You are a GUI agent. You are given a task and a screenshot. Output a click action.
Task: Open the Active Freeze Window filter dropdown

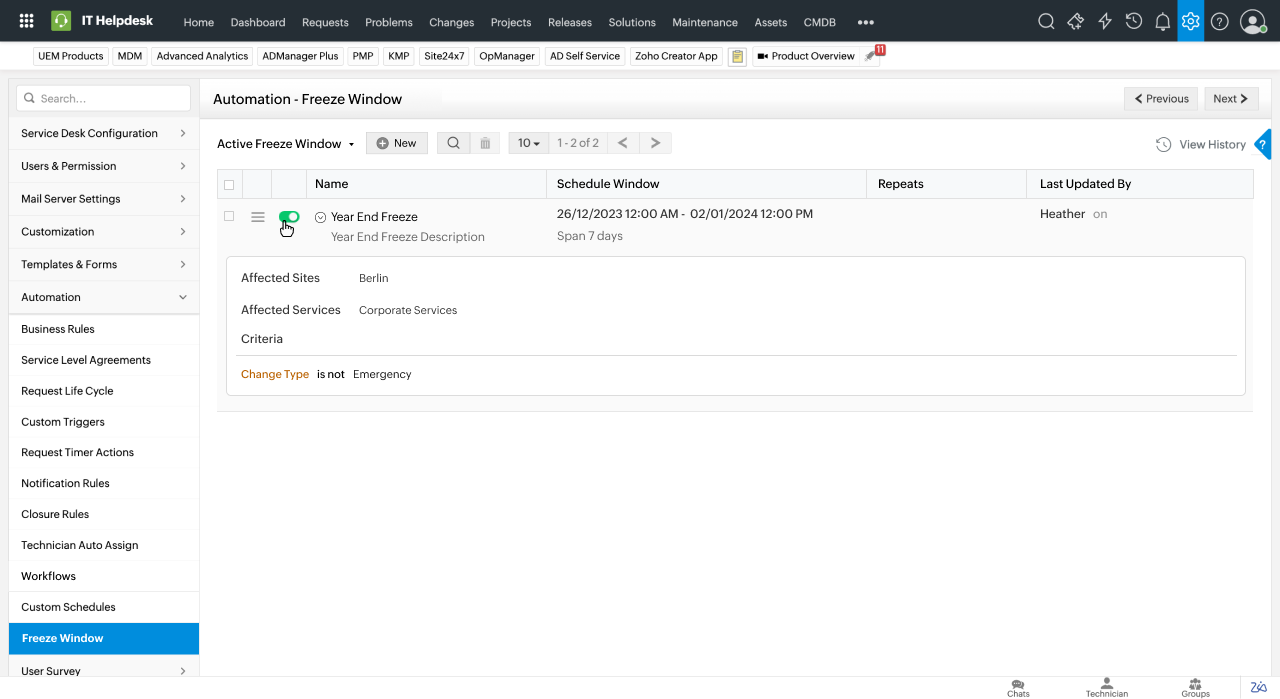[286, 144]
